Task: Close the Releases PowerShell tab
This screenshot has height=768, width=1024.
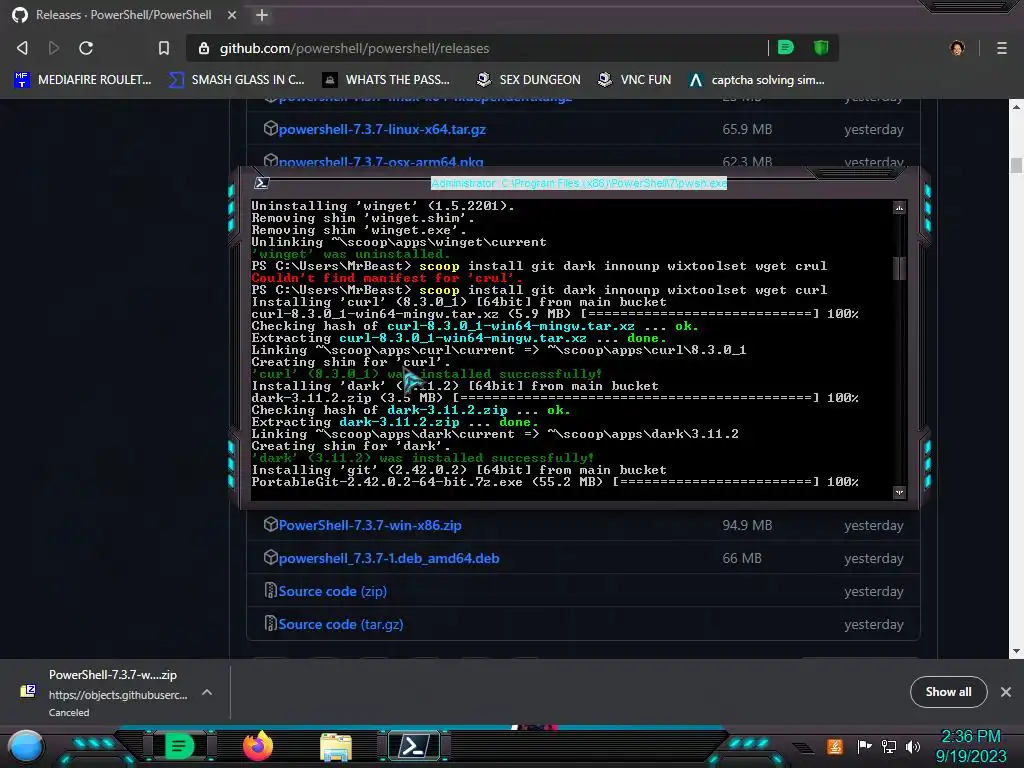Action: pyautogui.click(x=232, y=15)
